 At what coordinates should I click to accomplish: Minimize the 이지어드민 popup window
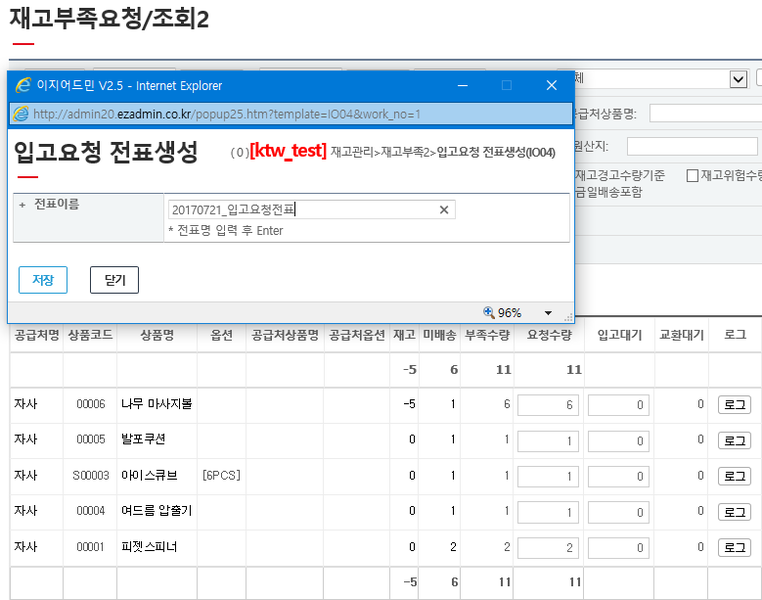[x=460, y=85]
